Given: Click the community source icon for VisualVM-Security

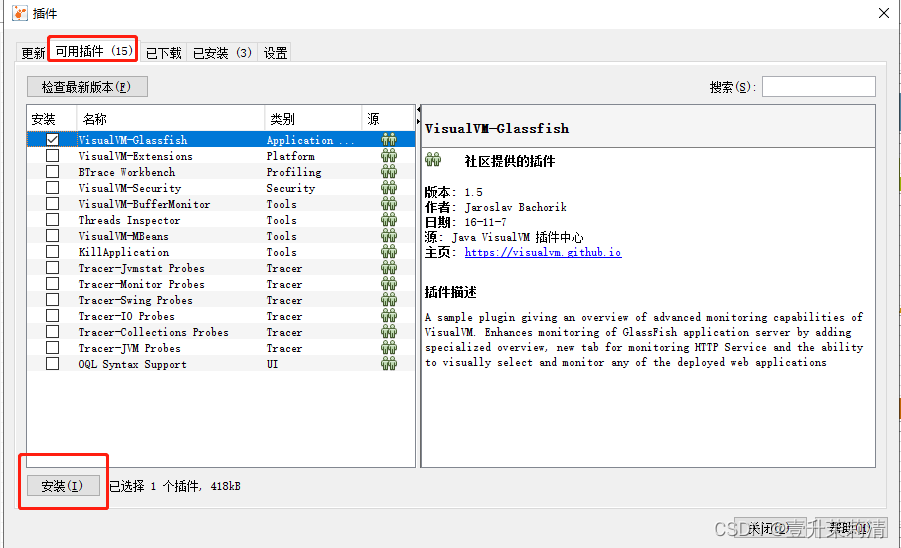Looking at the screenshot, I should [x=389, y=188].
